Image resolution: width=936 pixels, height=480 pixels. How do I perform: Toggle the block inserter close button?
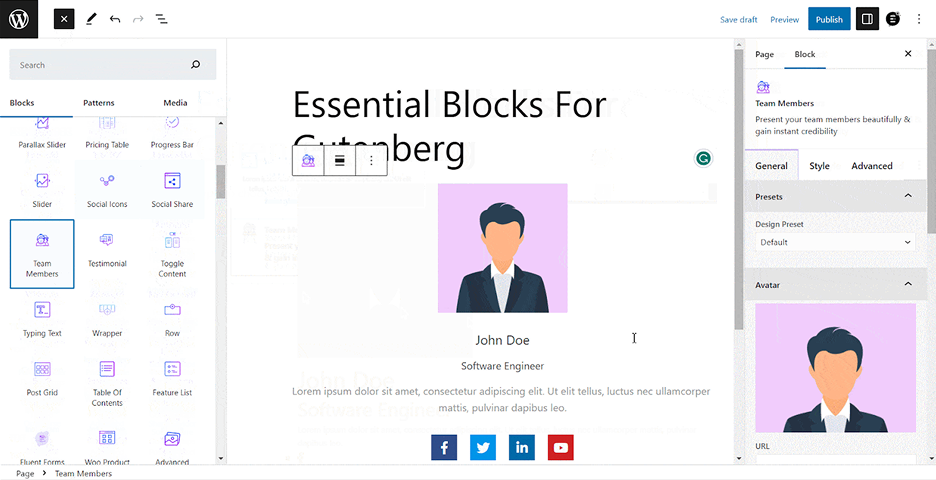pos(64,19)
